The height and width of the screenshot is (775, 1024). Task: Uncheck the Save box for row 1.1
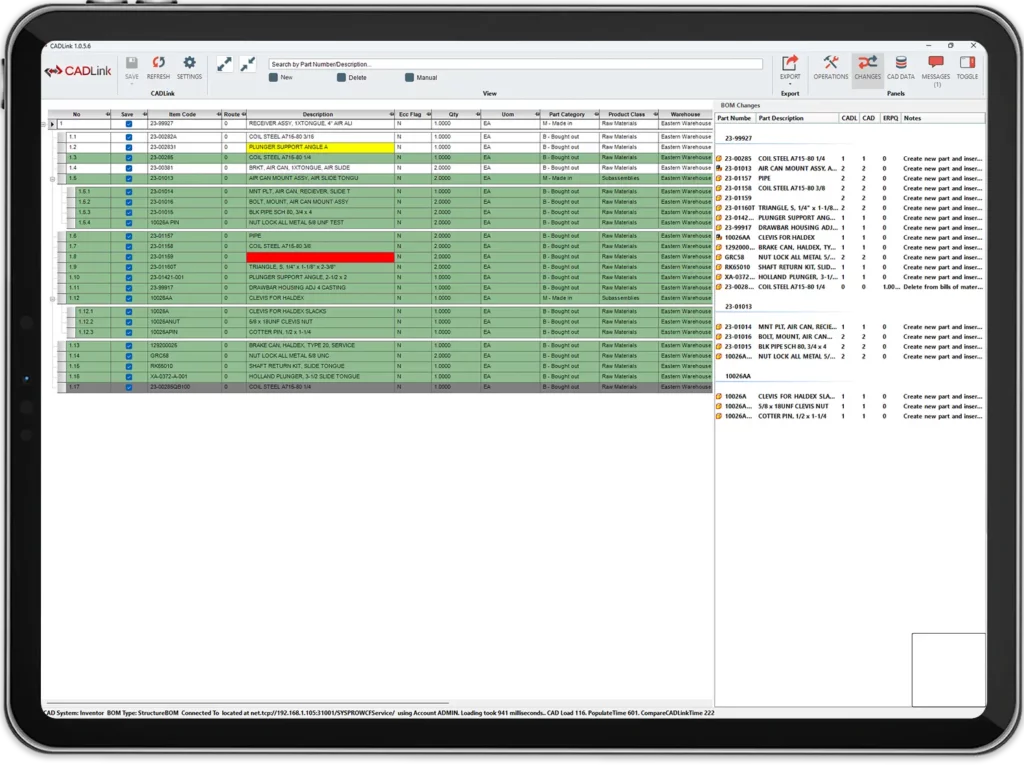click(x=129, y=137)
